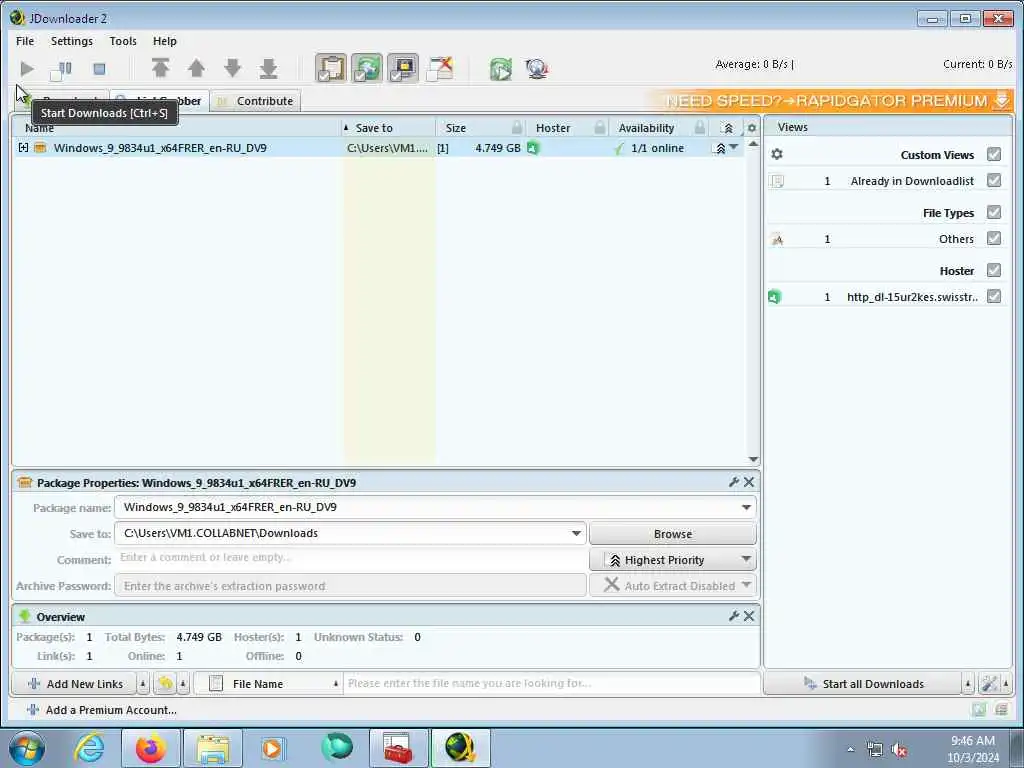Expand the Windows_9_9834u1 package row
1024x768 pixels.
click(24, 148)
